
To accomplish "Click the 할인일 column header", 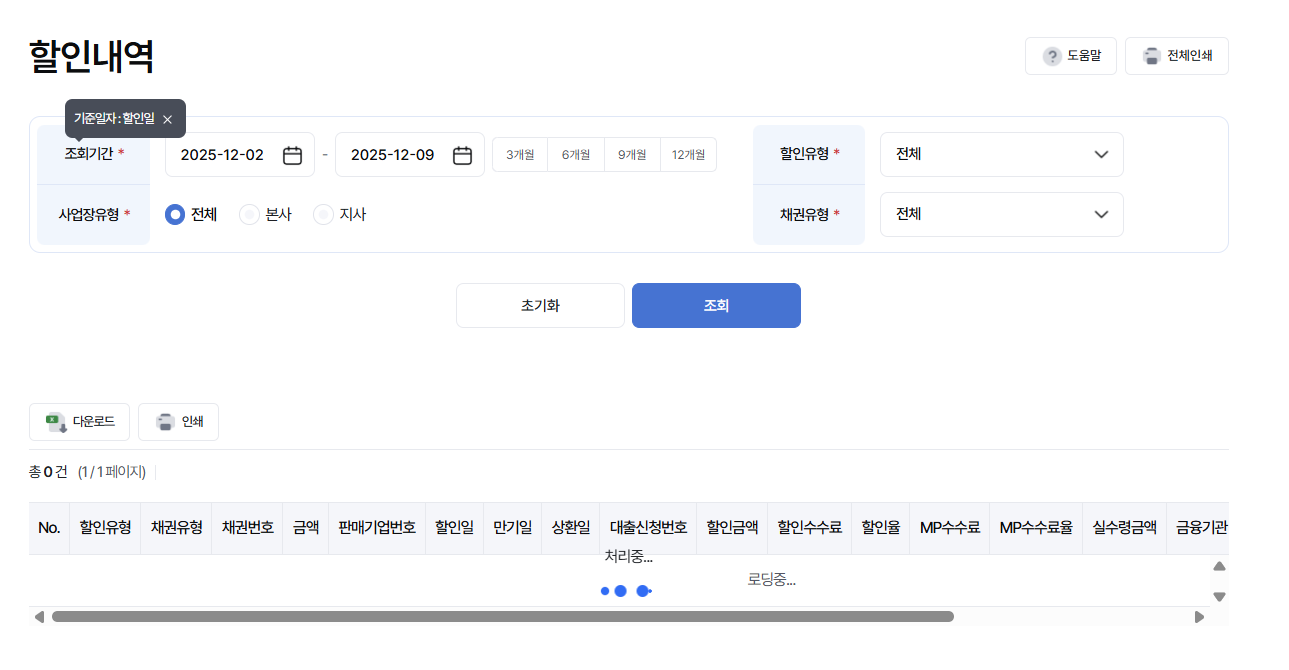I will tap(455, 528).
